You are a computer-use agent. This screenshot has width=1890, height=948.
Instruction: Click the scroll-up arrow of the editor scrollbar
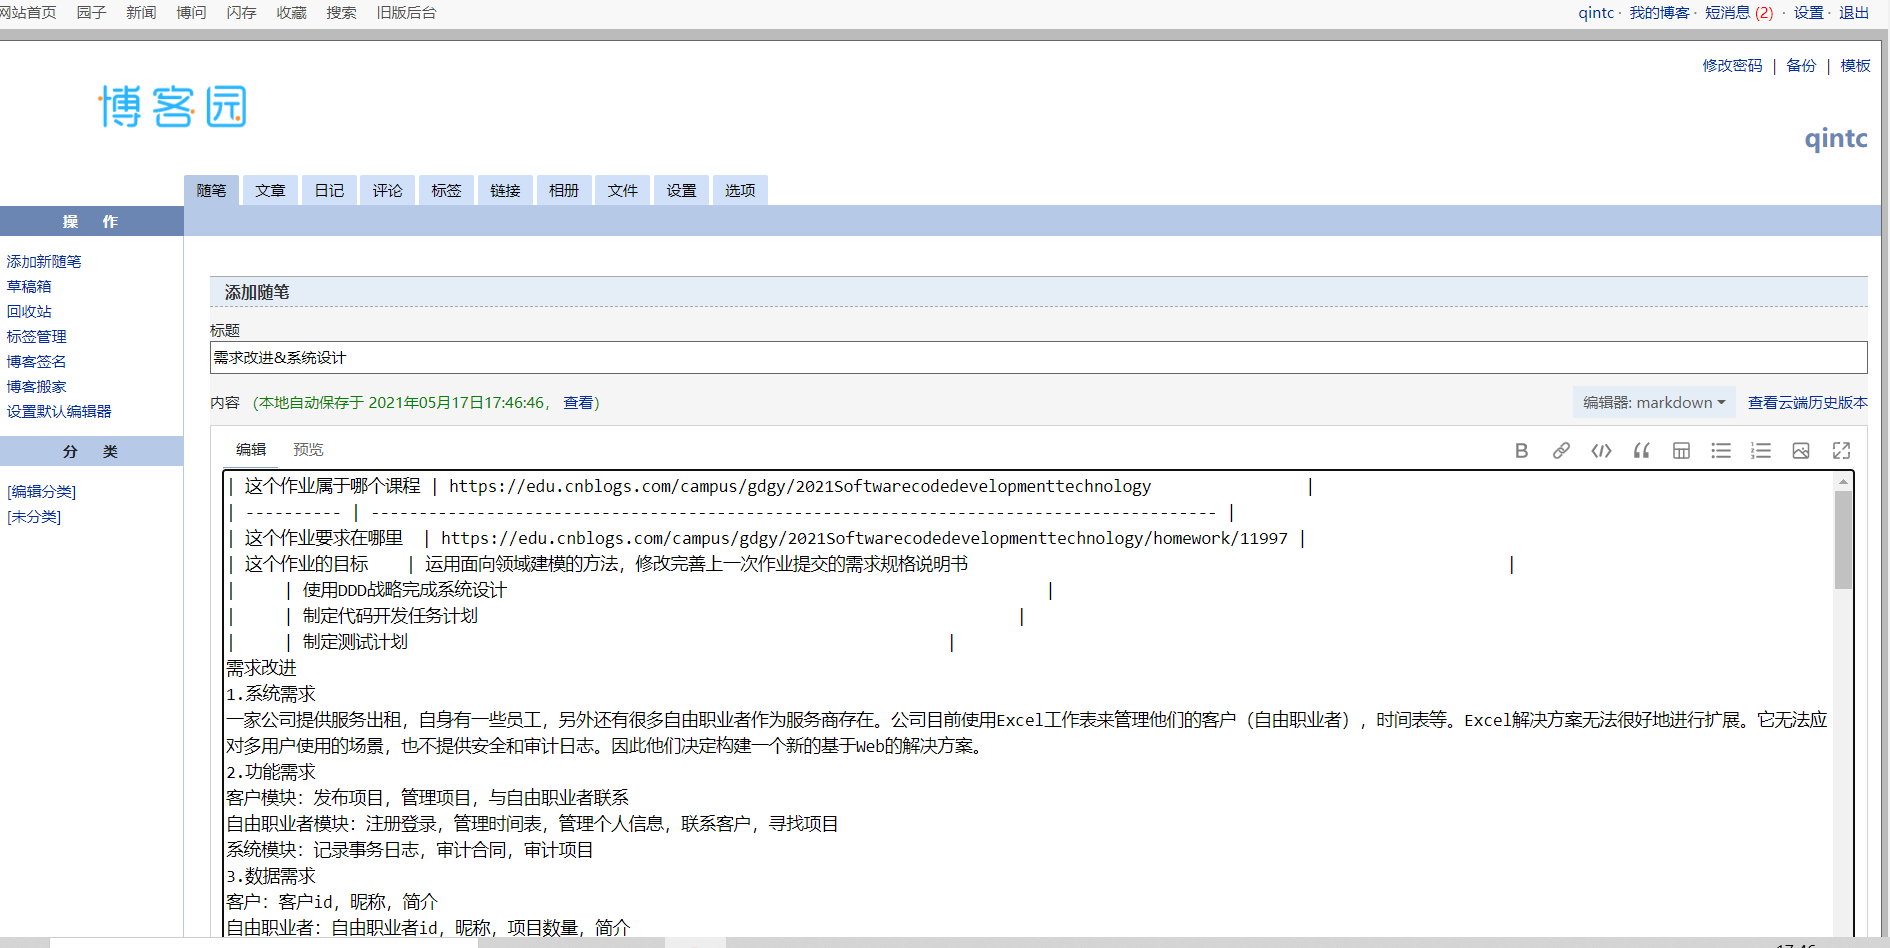pyautogui.click(x=1843, y=482)
